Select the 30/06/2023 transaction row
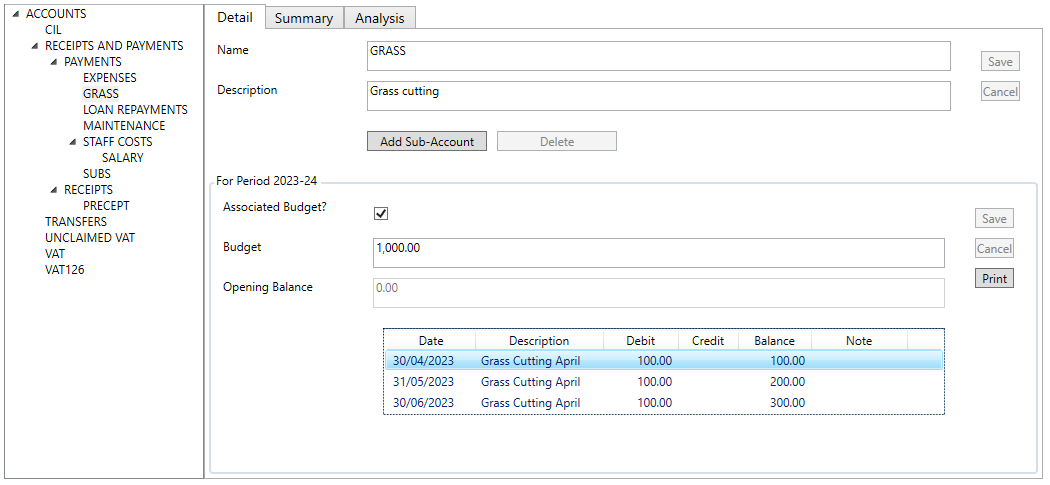The width and height of the screenshot is (1050, 485). (664, 403)
